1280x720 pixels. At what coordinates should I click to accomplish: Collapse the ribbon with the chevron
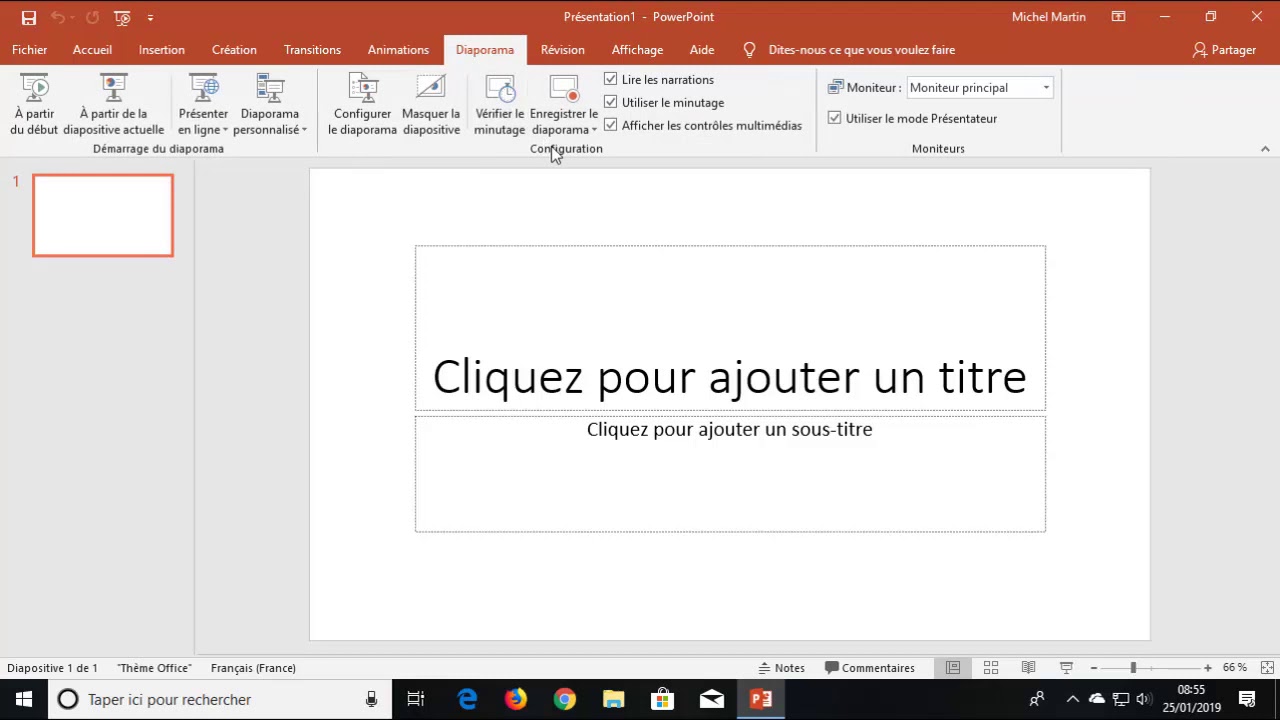pyautogui.click(x=1265, y=149)
